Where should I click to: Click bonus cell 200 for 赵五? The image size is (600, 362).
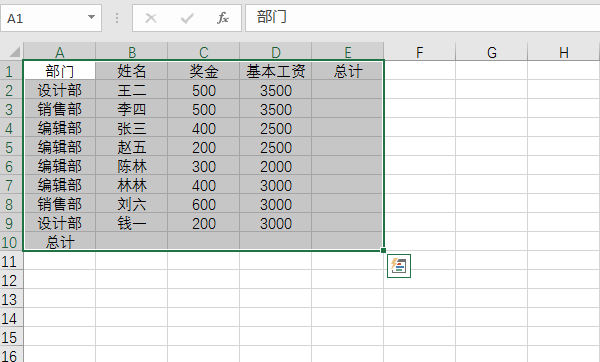(x=203, y=147)
